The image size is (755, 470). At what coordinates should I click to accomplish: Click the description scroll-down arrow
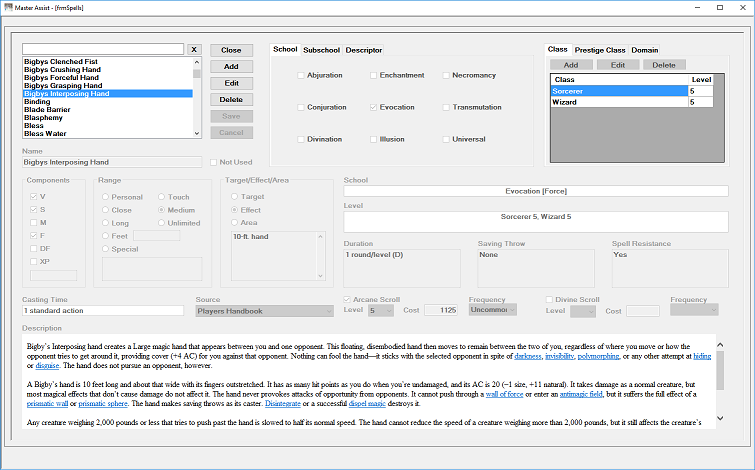pyautogui.click(x=720, y=418)
